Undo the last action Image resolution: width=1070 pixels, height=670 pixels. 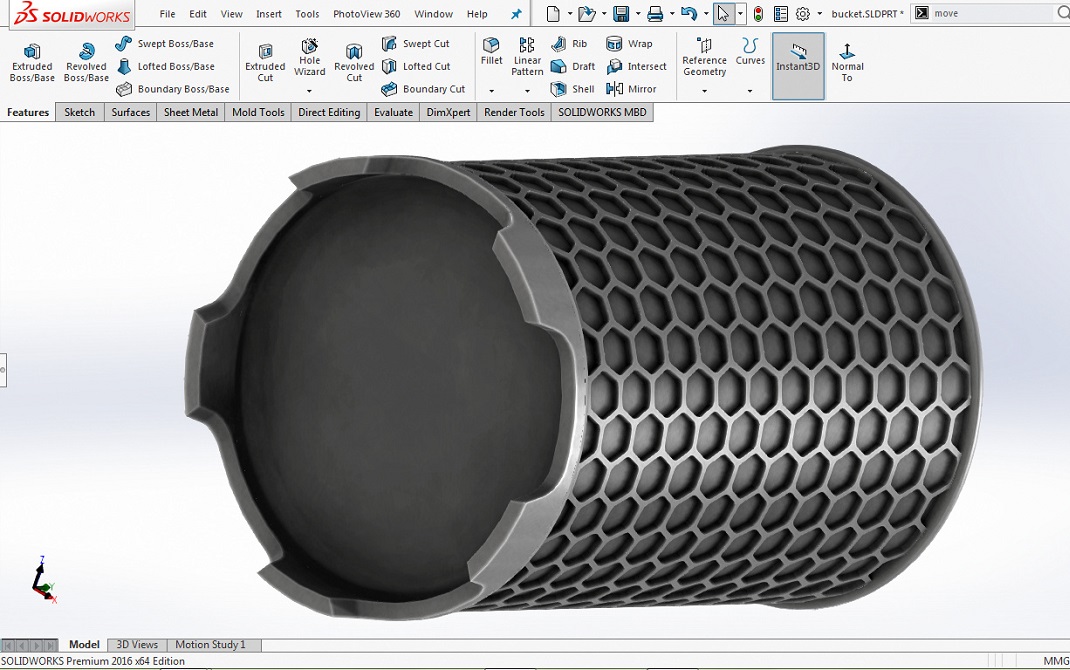pyautogui.click(x=689, y=14)
